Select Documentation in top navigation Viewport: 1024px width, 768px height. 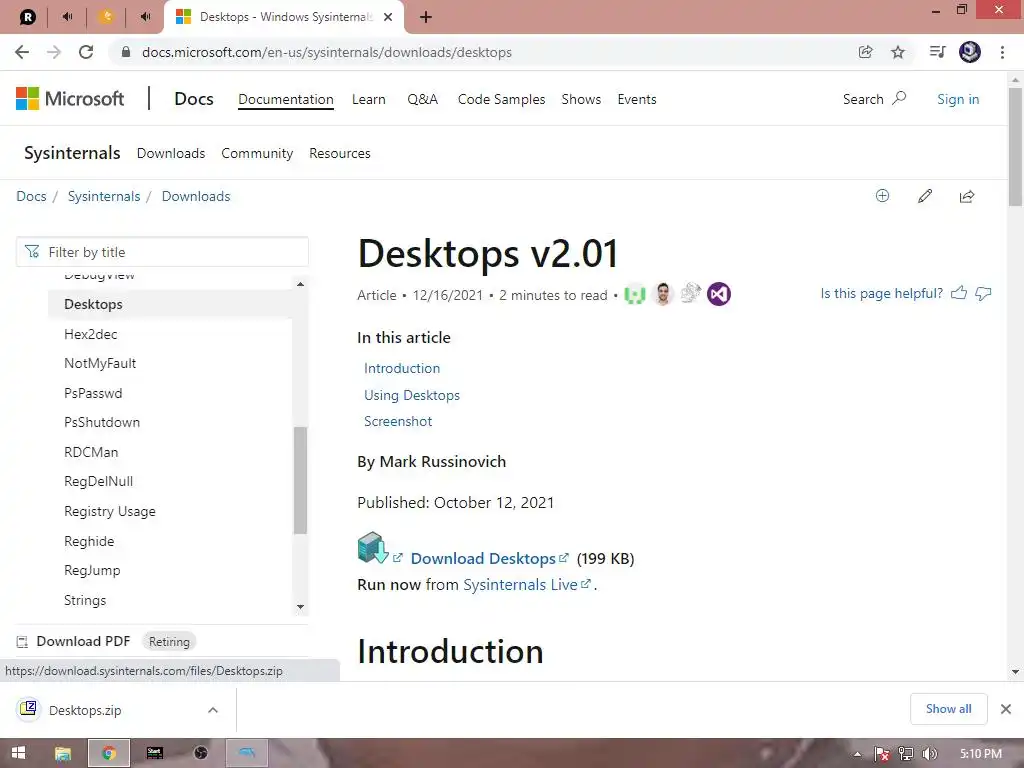[285, 99]
